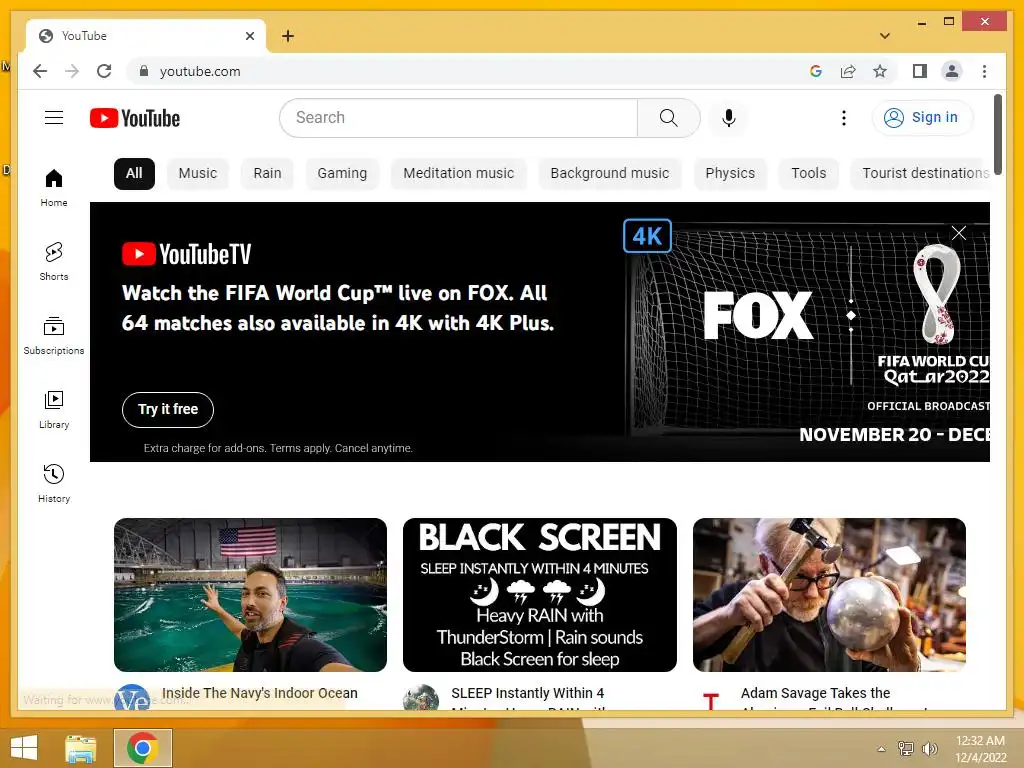Screen dimensions: 1024x768
Task: Select the Rain filter chip
Action: (x=267, y=173)
